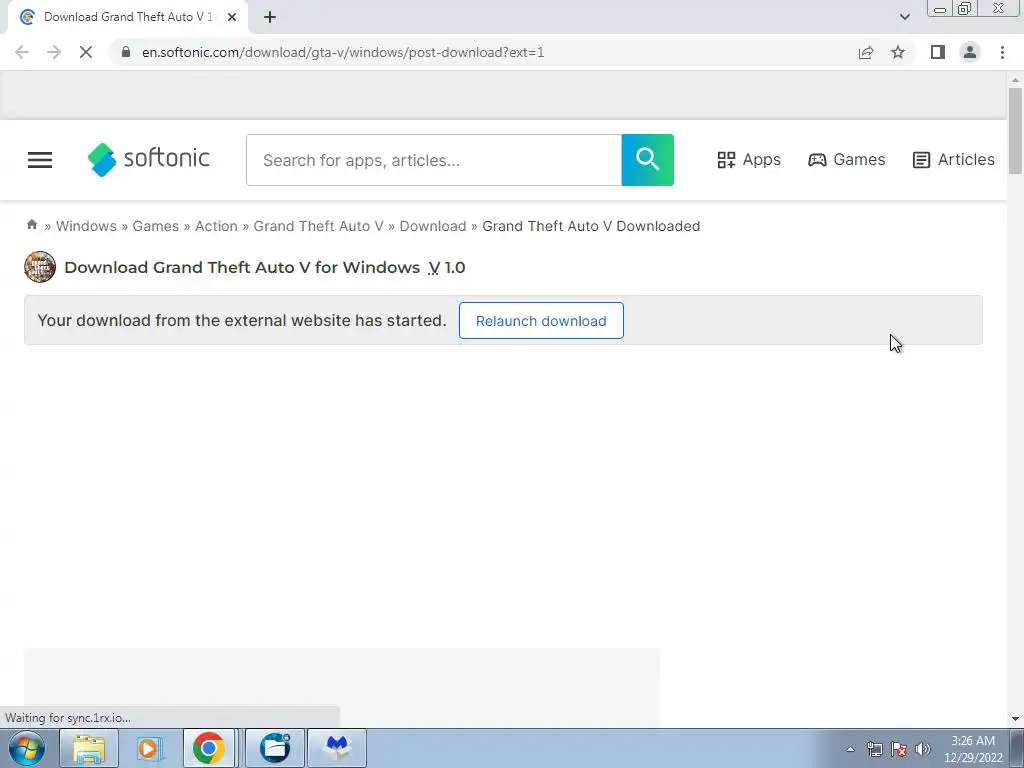Open the Chrome side panel
This screenshot has height=768, width=1024.
[x=938, y=52]
